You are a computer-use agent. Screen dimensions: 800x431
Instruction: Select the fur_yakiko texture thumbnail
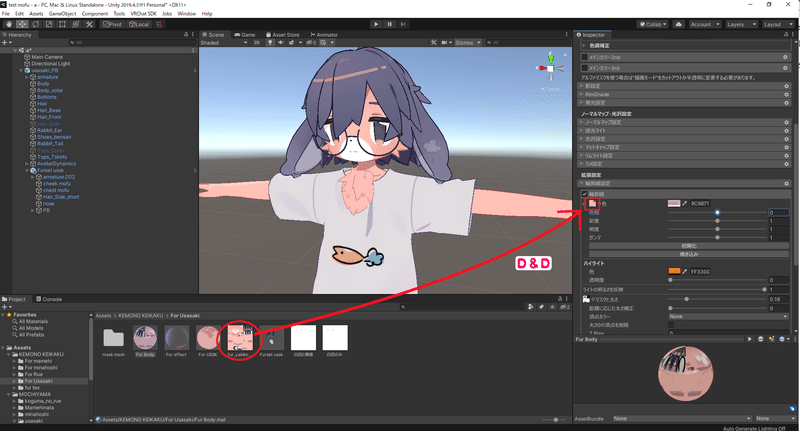(x=239, y=338)
